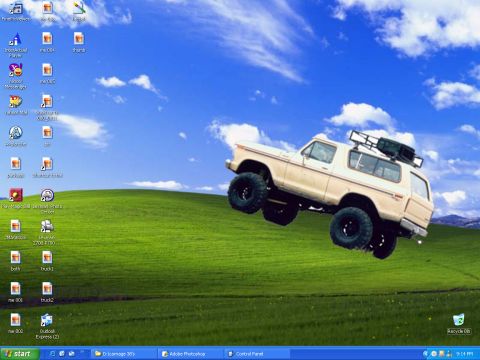Open the Outlook Express (2) shortcut

(x=47, y=320)
